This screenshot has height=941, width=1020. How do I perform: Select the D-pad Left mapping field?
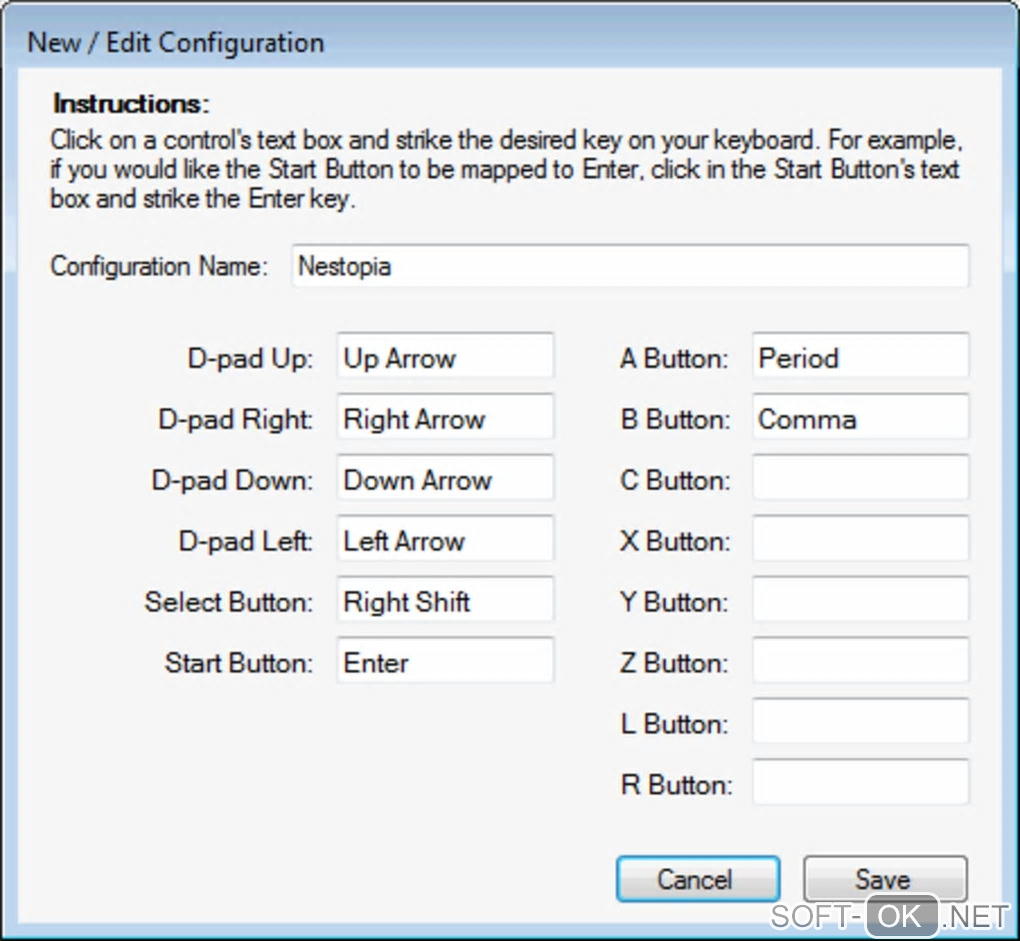445,542
